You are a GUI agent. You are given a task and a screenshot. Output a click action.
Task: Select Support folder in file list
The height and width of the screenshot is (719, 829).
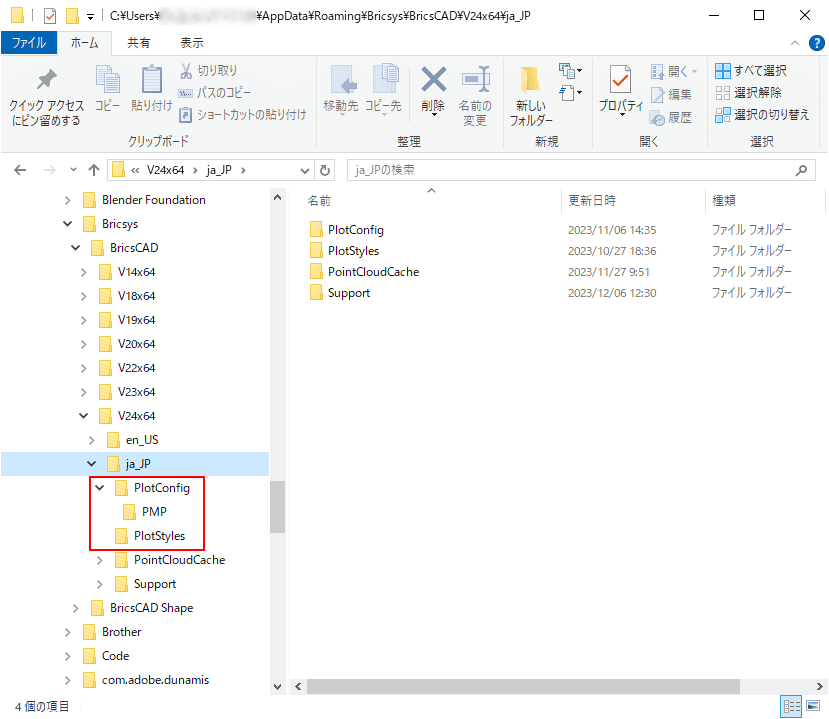(x=339, y=293)
